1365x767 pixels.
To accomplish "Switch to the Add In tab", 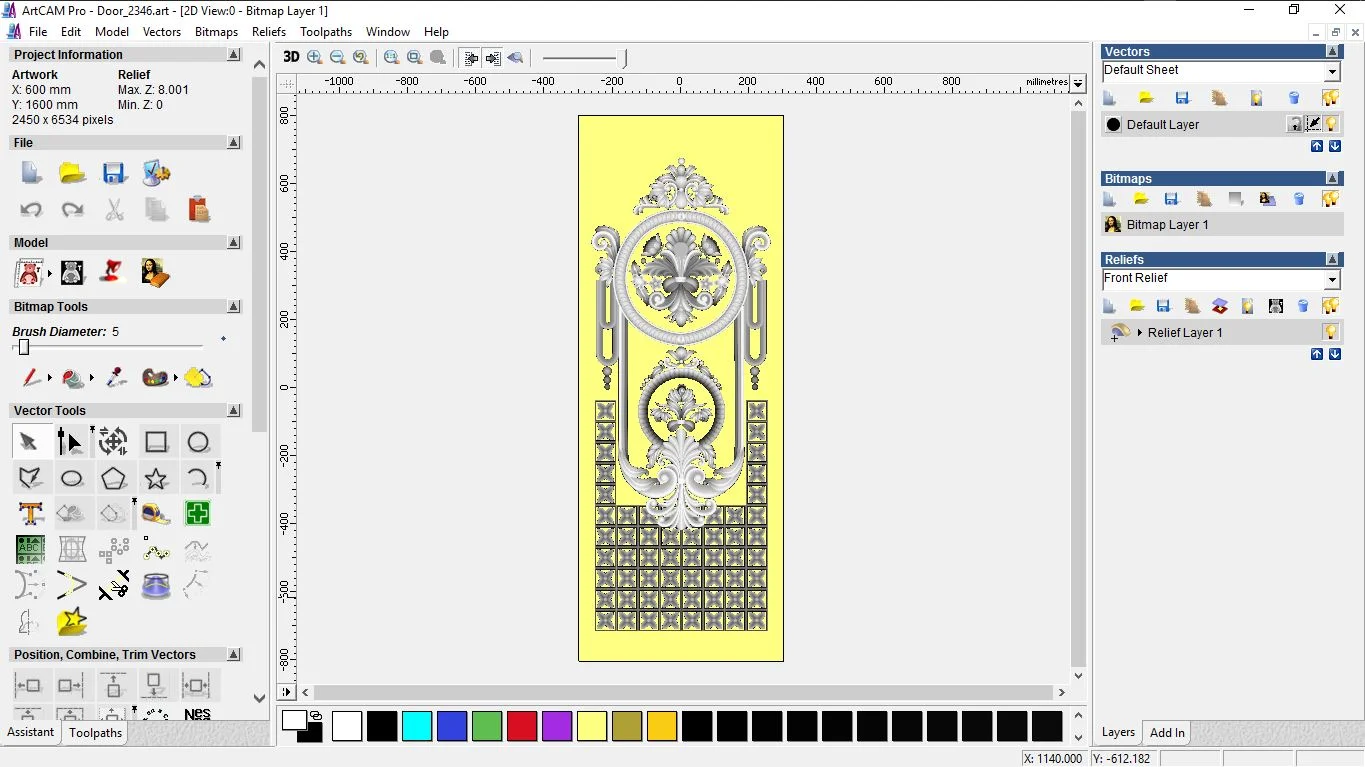I will [x=1167, y=733].
